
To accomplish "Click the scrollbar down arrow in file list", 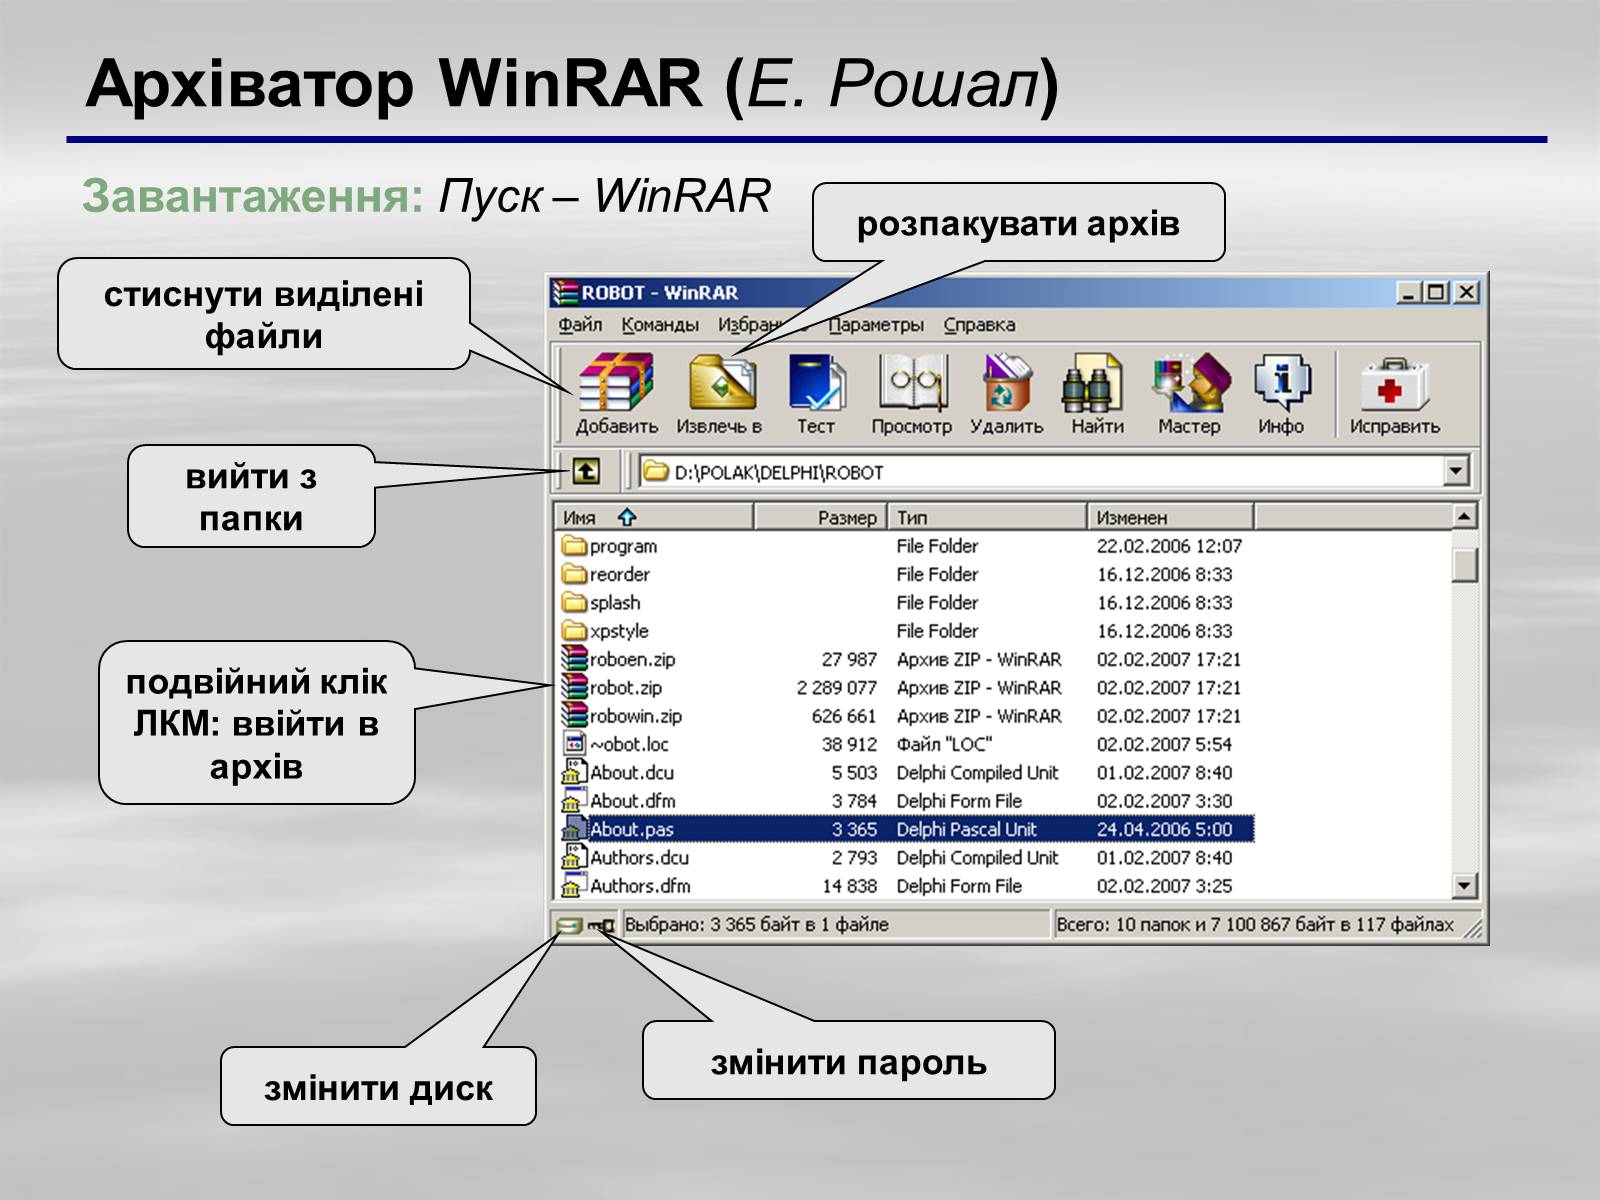I will point(1464,886).
